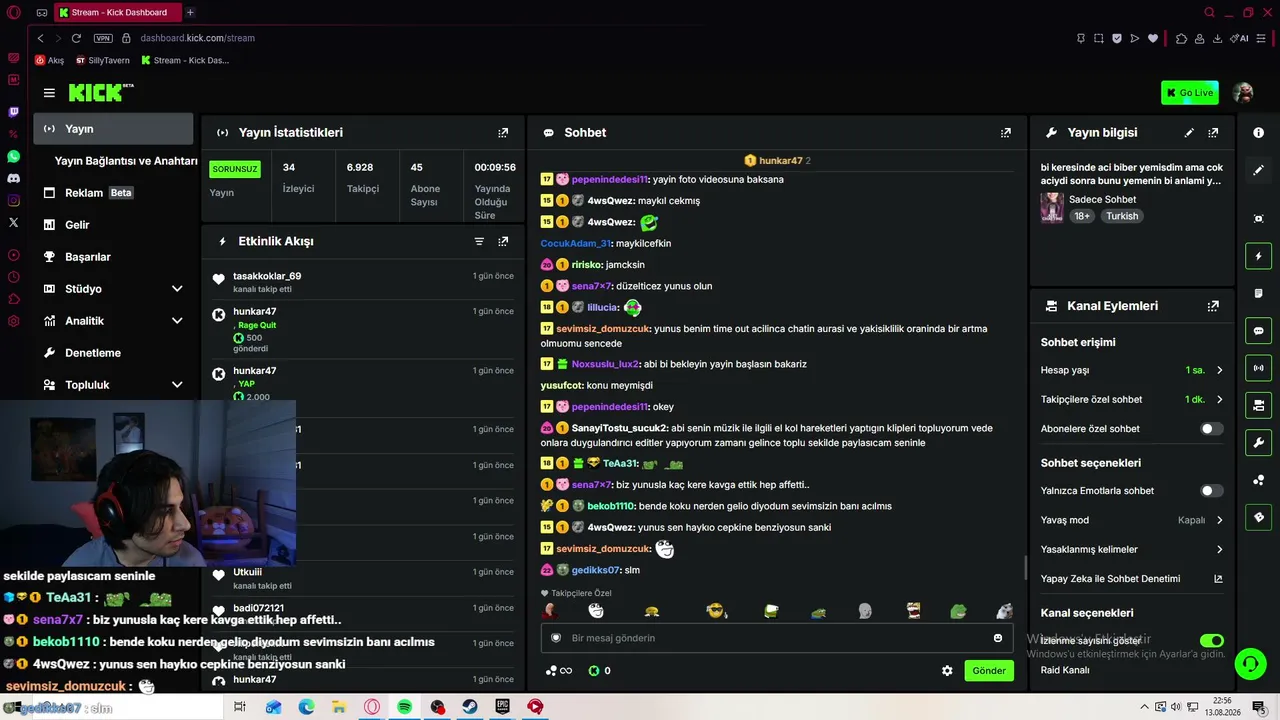1280x720 pixels.
Task: Open Denetleme sidebar item
Action: point(113,353)
